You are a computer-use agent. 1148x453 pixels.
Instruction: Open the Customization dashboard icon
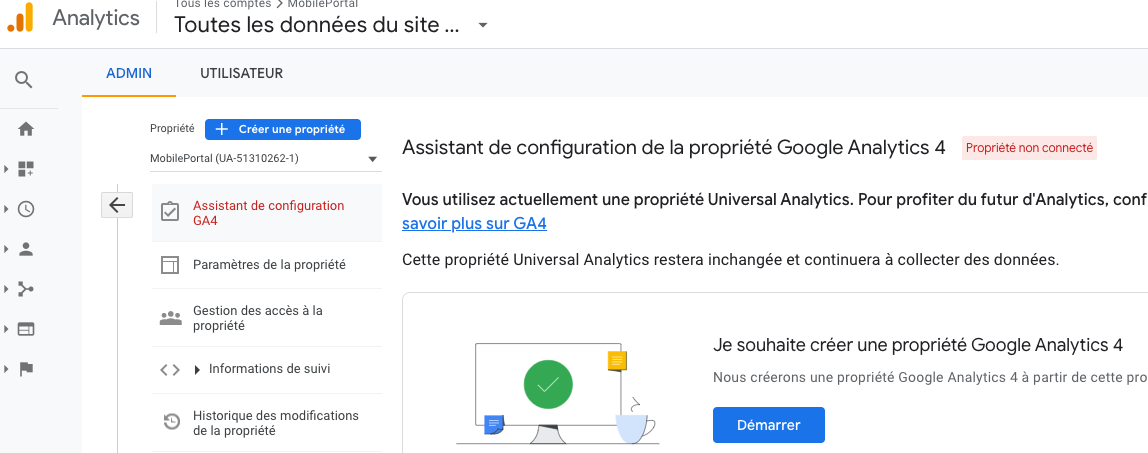(26, 169)
